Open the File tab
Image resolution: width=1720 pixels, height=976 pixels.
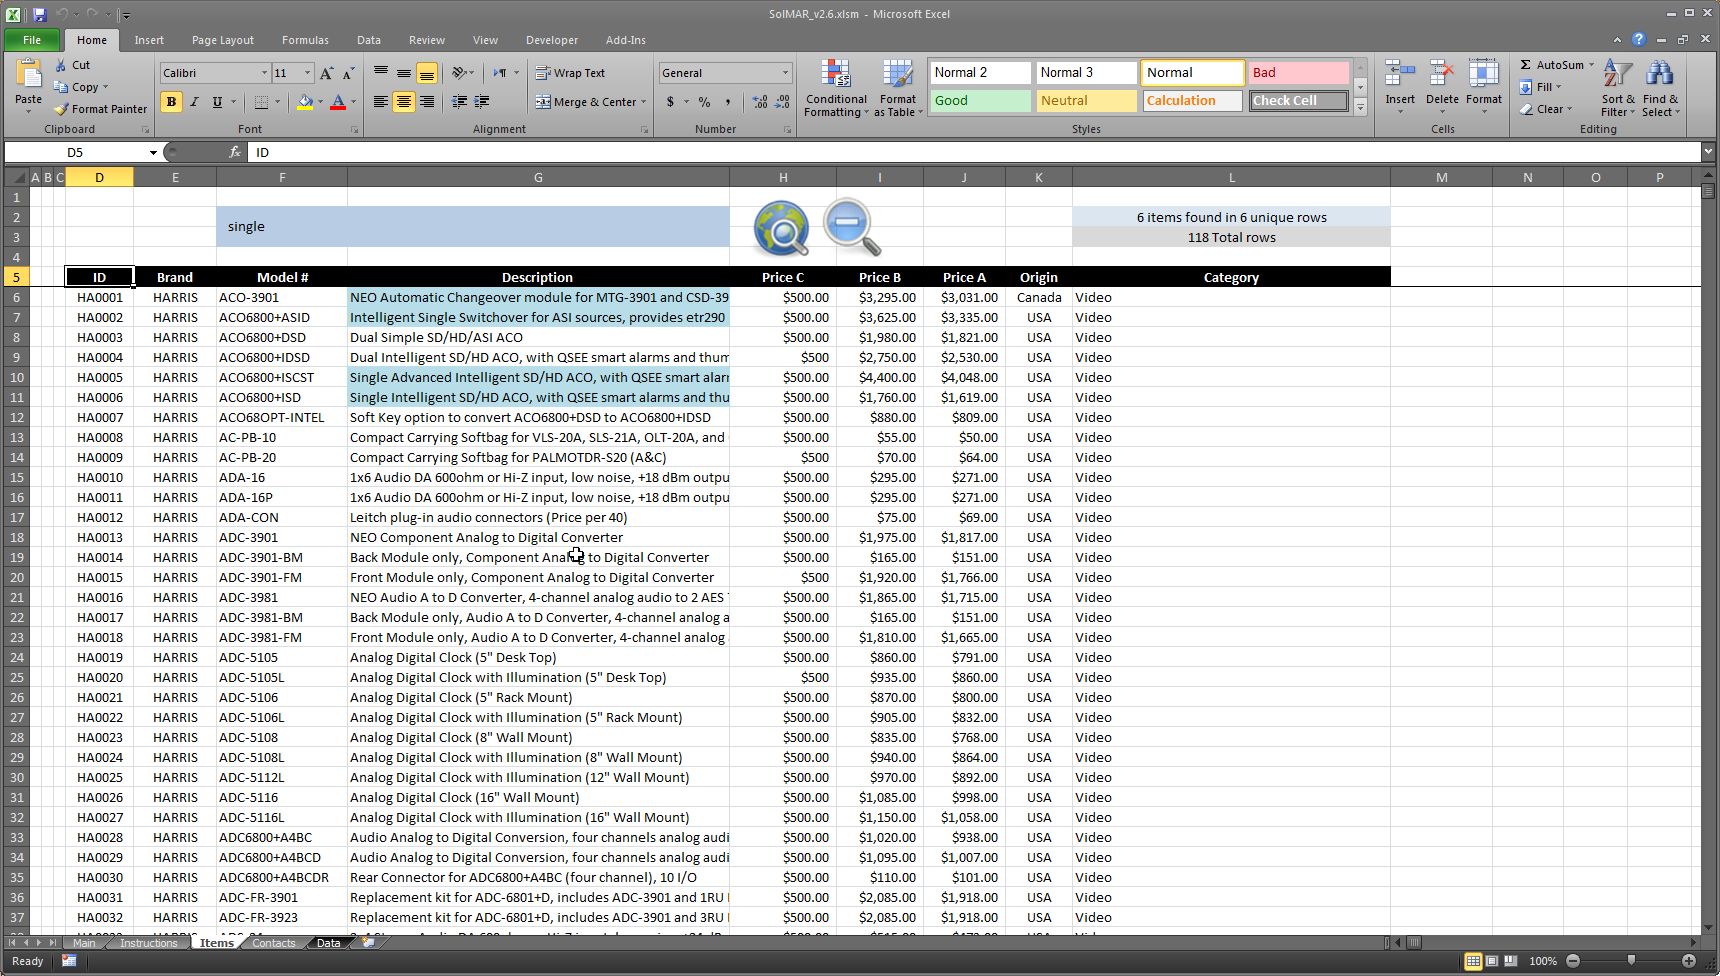coord(32,40)
